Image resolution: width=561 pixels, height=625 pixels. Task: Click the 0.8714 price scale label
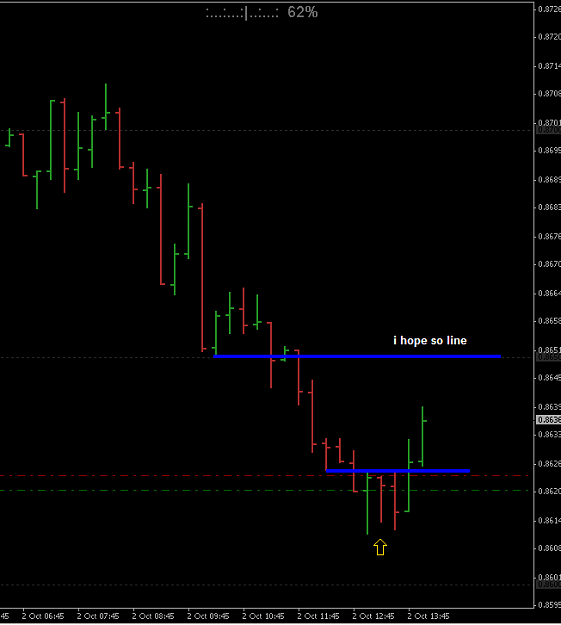pyautogui.click(x=549, y=66)
